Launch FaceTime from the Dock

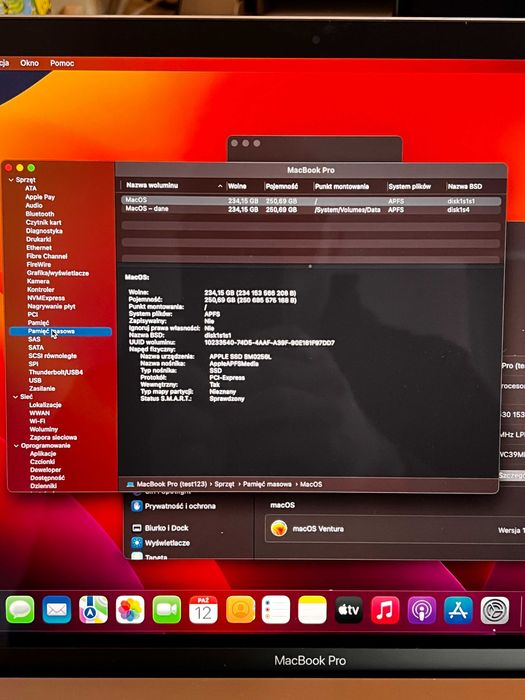[167, 609]
